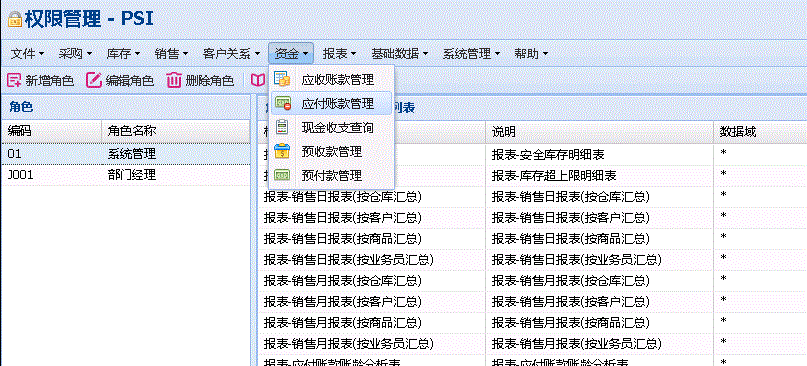Open the 采购 menu
Screen dimensions: 807x366
[x=75, y=54]
